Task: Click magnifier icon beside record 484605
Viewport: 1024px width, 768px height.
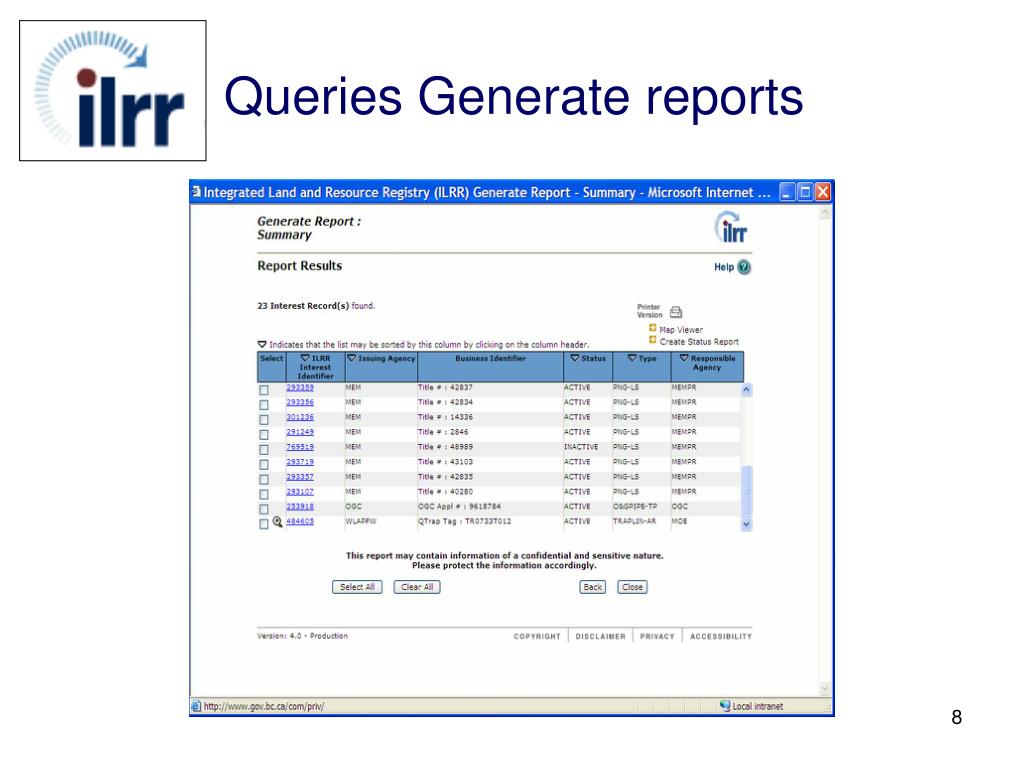Action: [x=278, y=522]
